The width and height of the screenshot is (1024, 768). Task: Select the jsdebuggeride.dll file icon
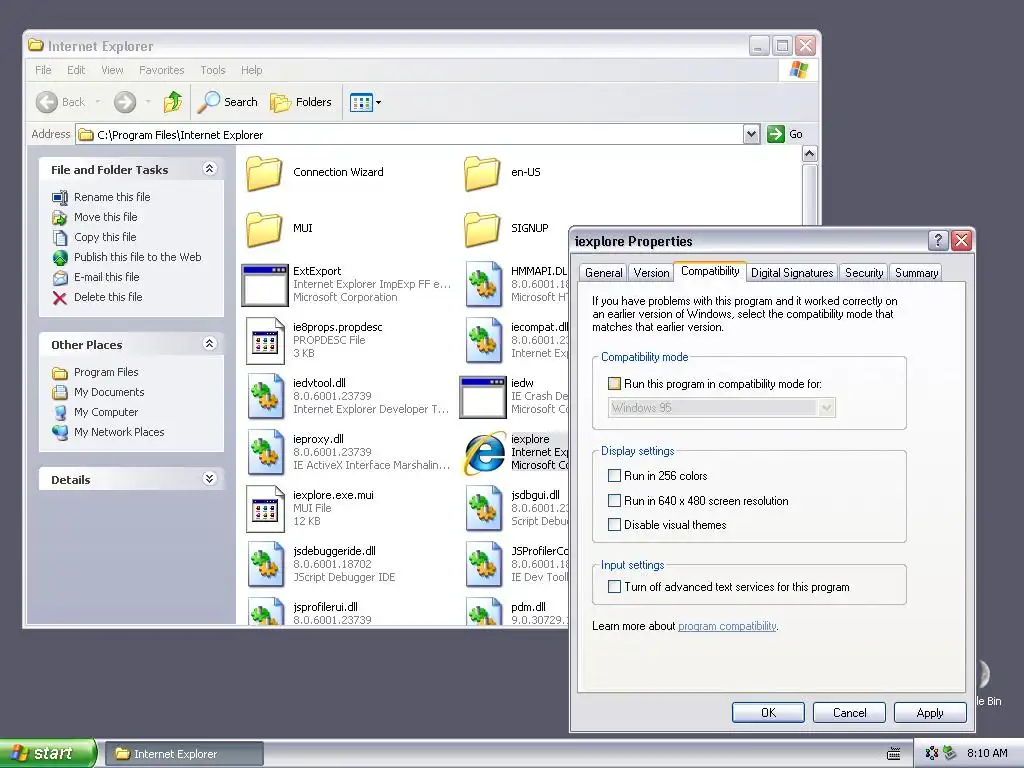pos(265,564)
